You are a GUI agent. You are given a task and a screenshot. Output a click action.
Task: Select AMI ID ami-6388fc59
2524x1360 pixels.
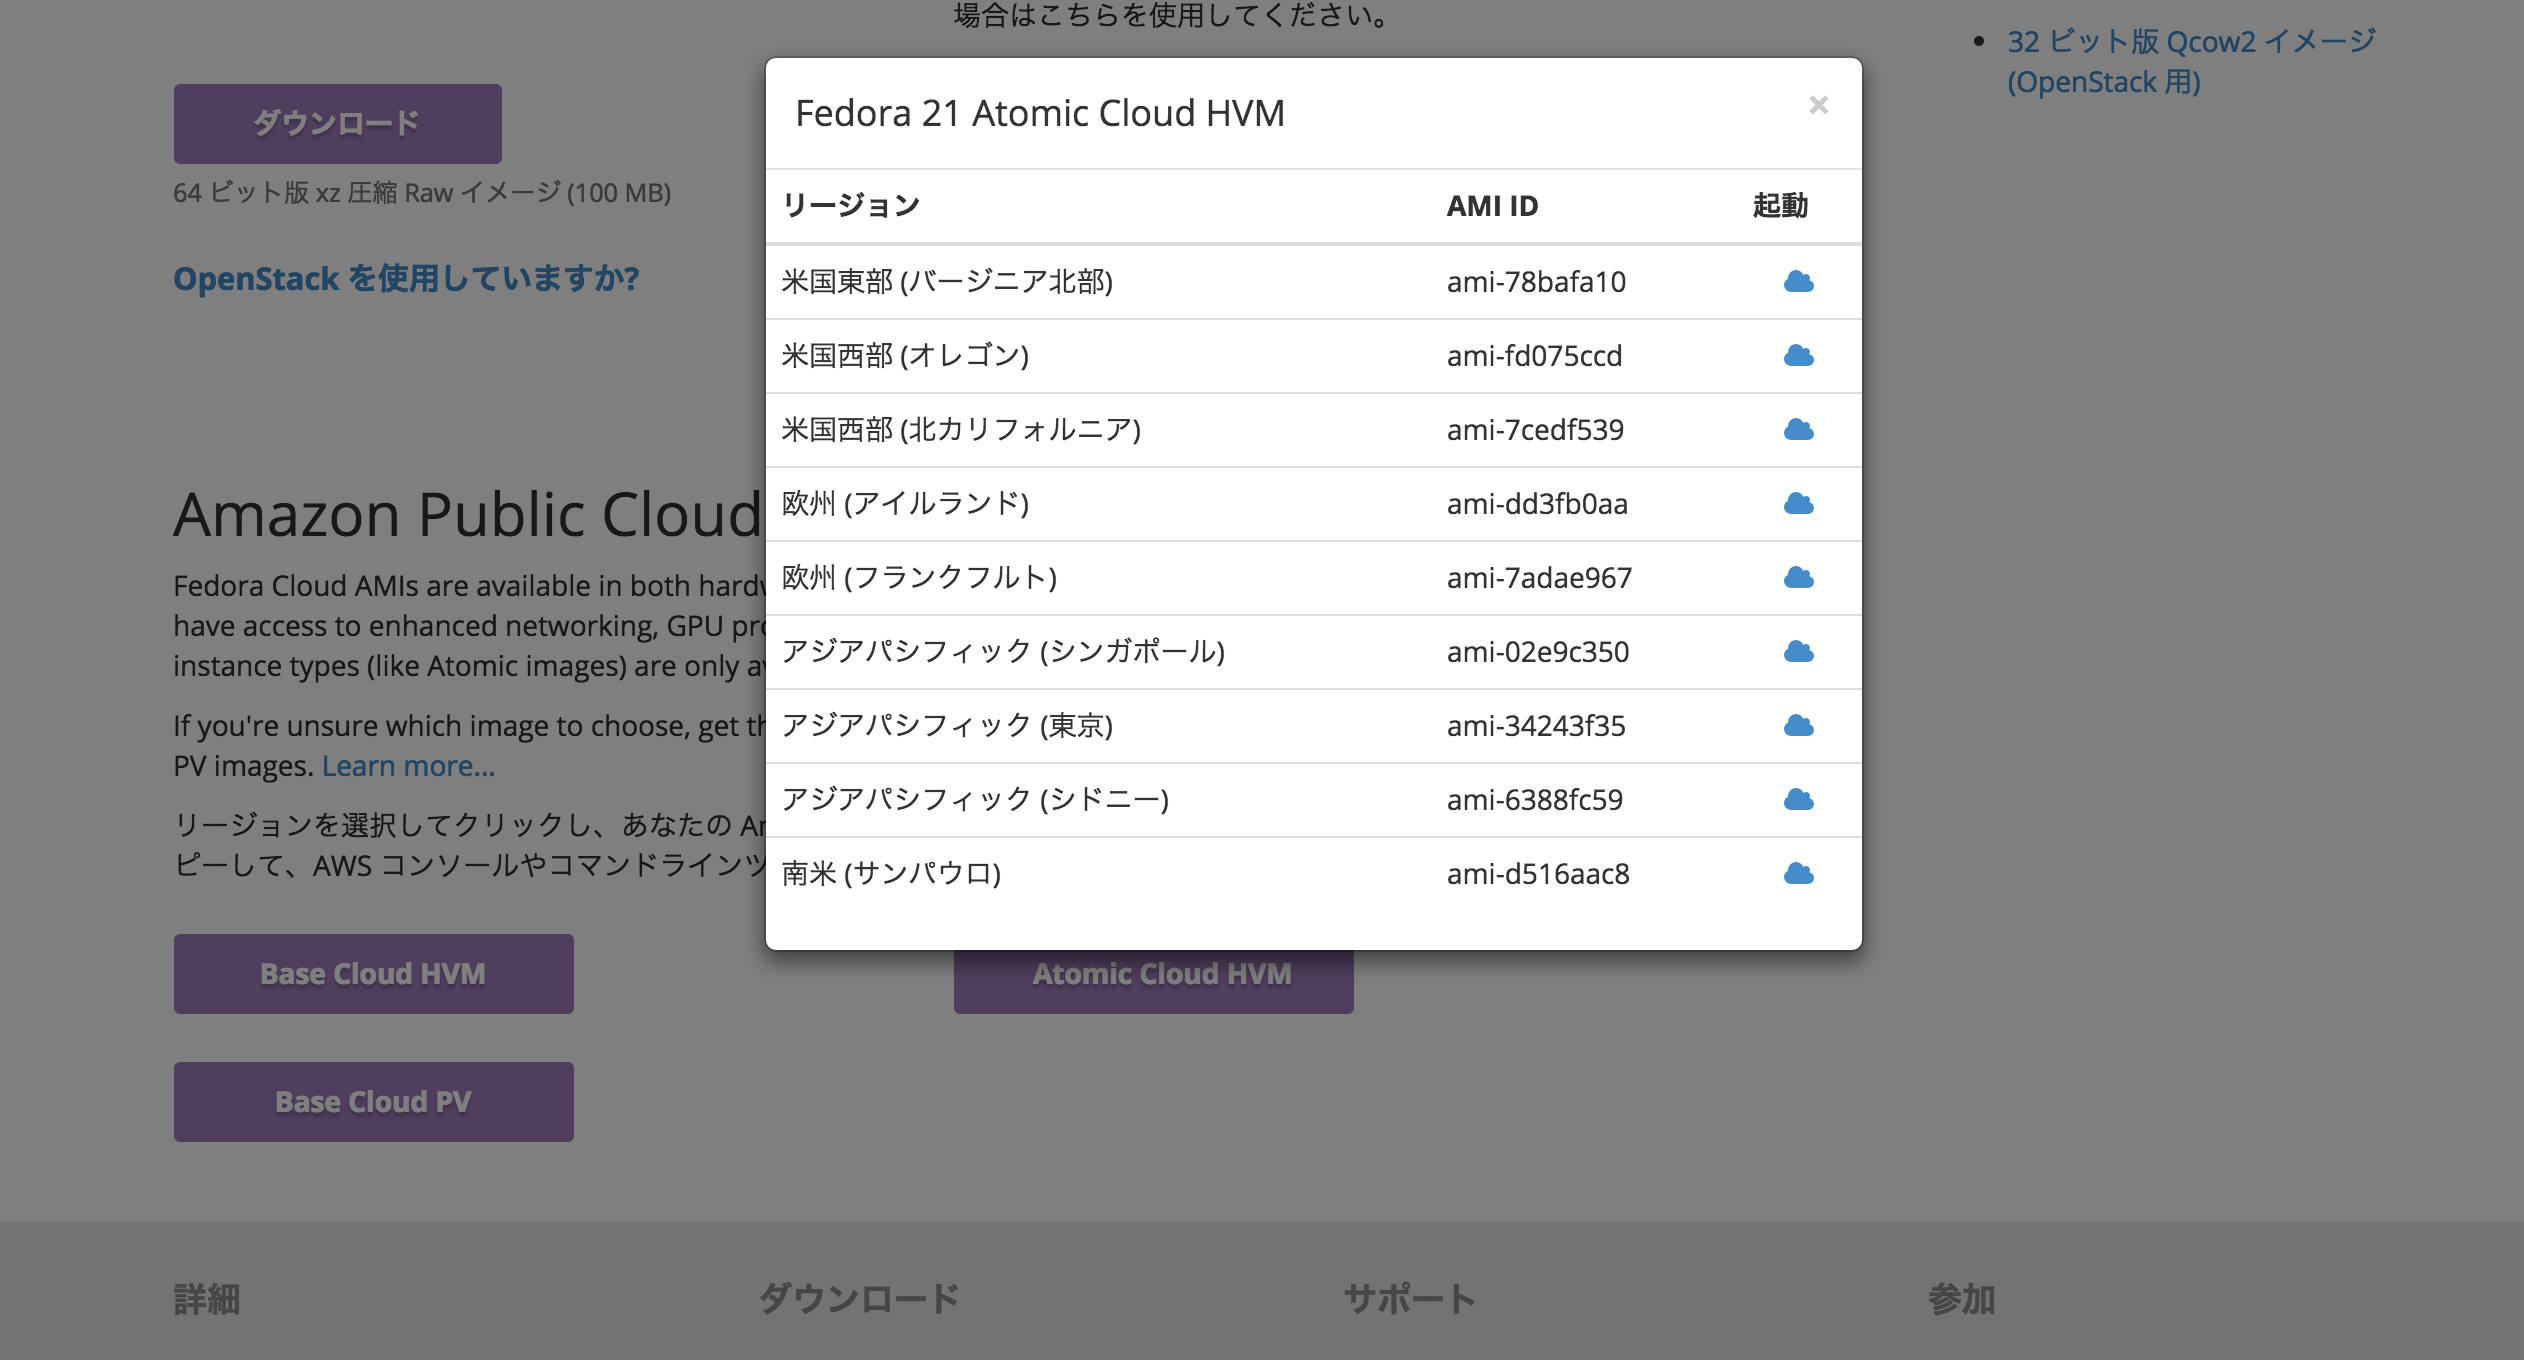click(1535, 800)
